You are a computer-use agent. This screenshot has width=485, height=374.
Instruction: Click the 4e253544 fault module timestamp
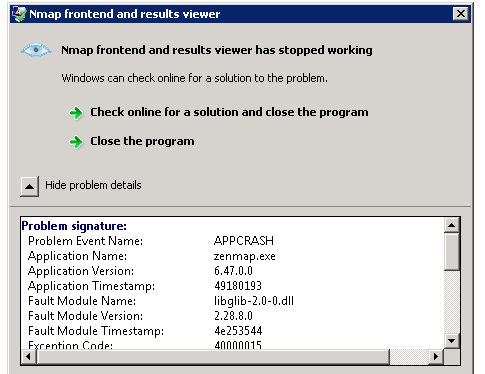coord(238,331)
